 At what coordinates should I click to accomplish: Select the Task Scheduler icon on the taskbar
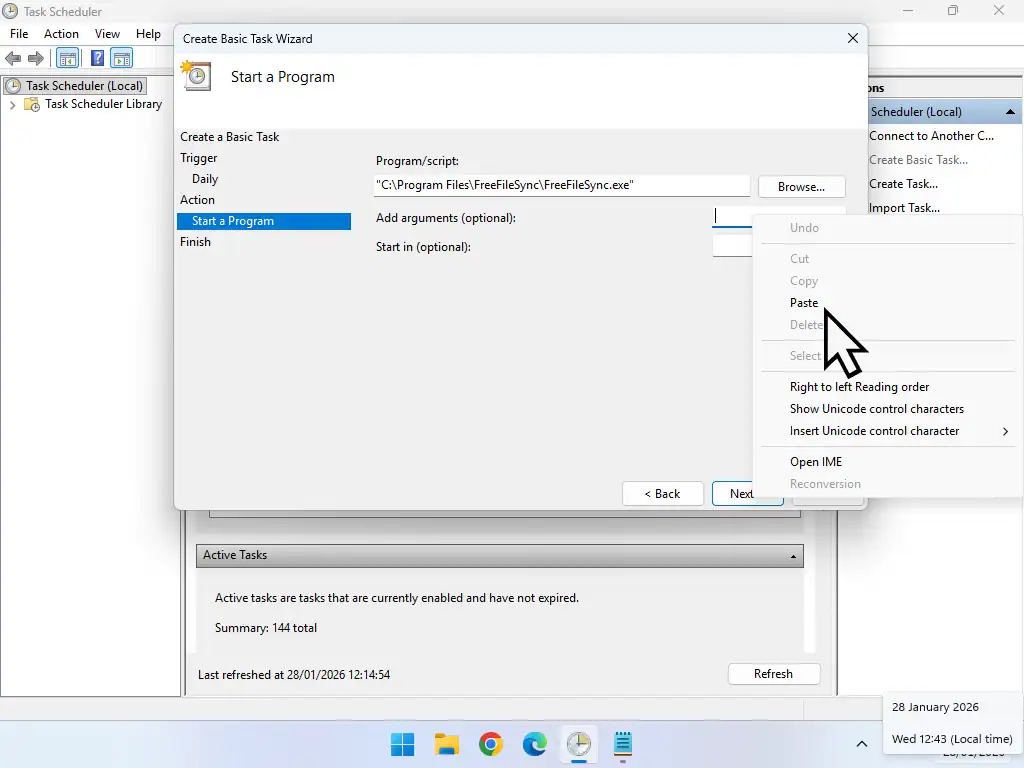point(580,744)
